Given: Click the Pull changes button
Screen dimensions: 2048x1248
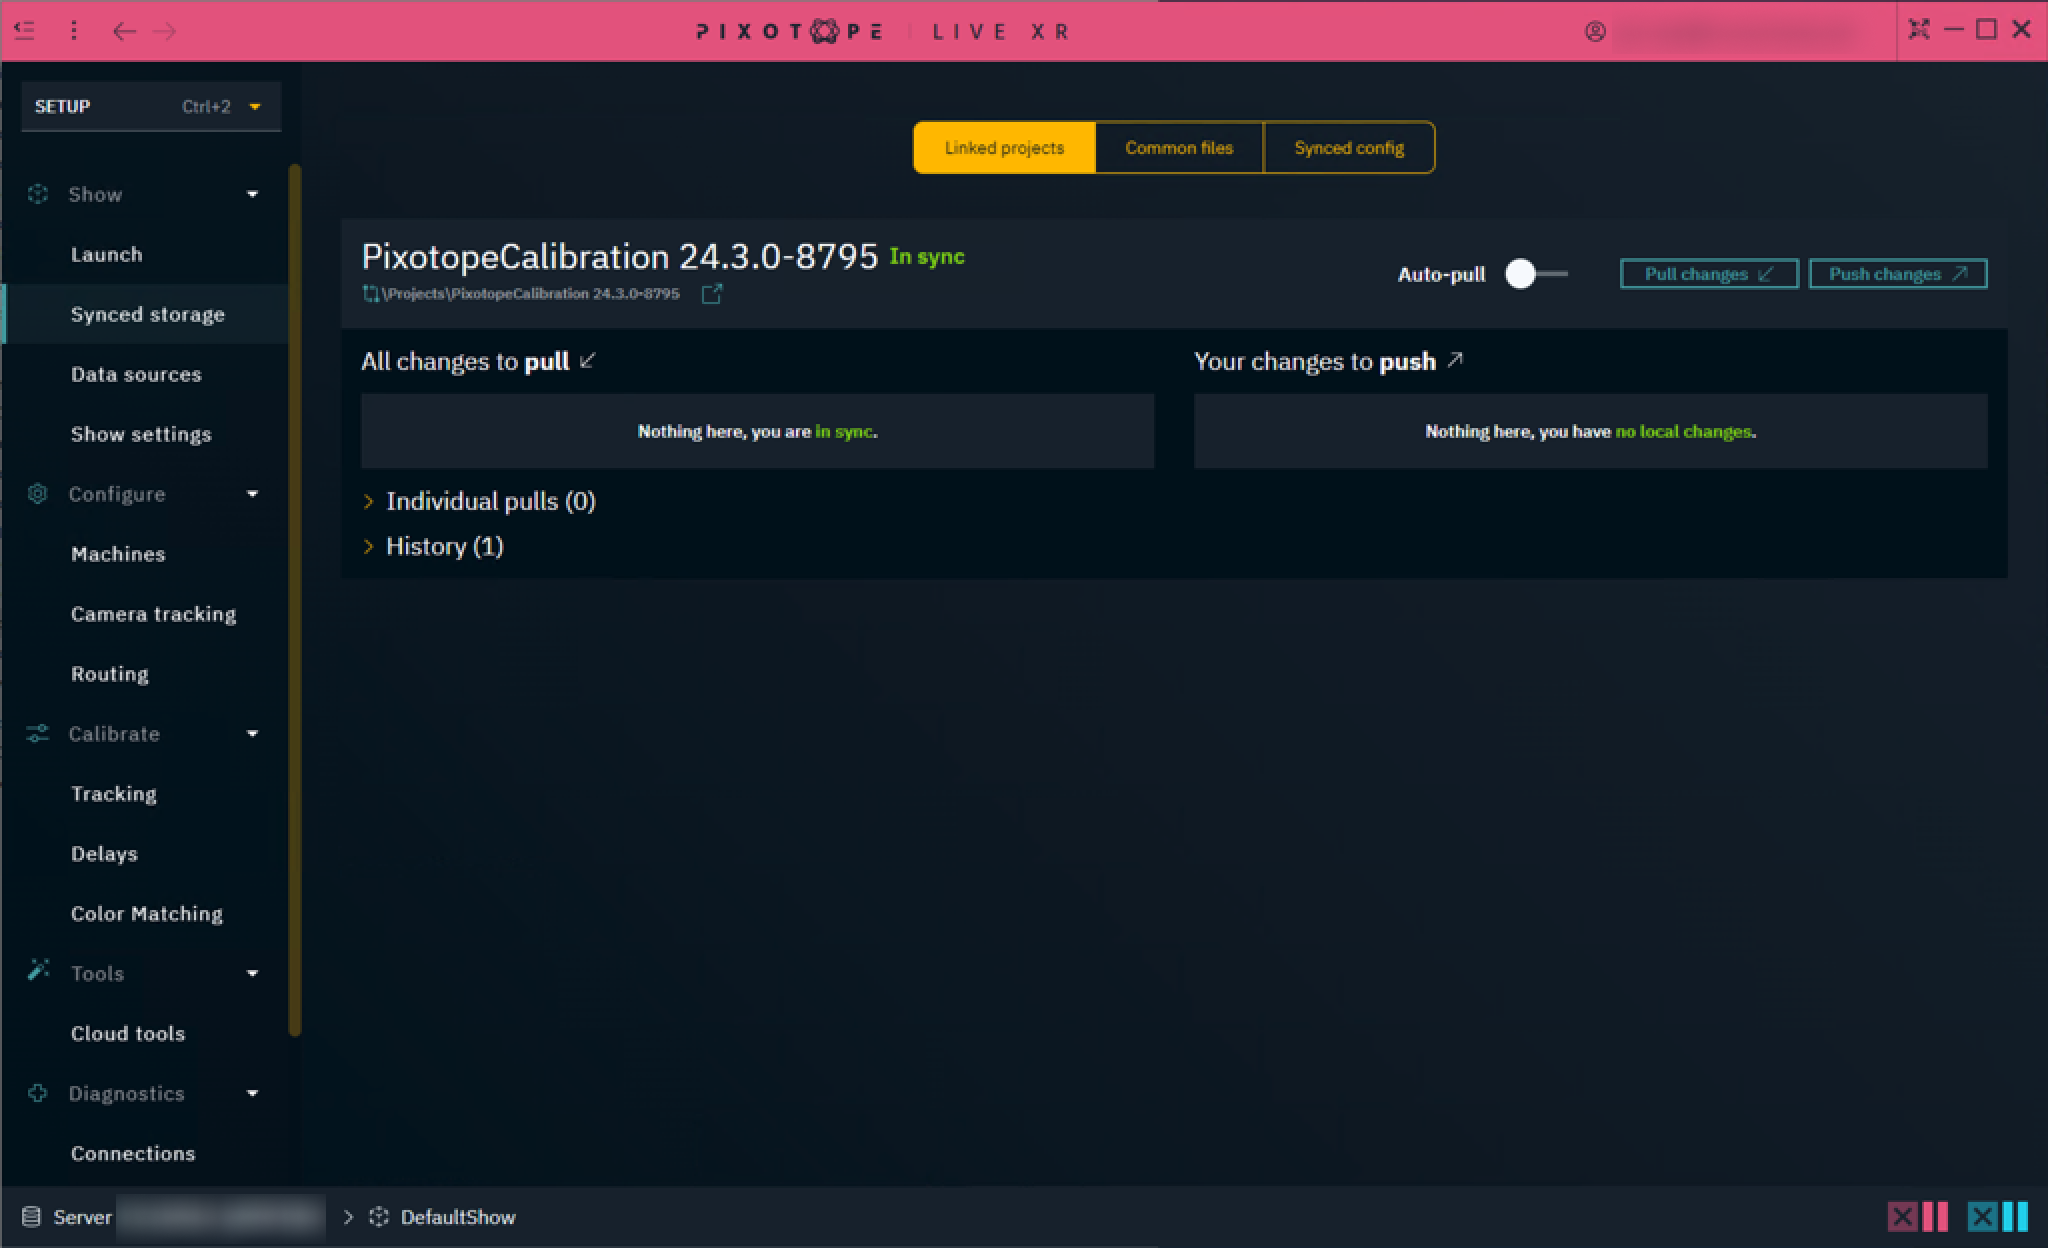Looking at the screenshot, I should click(1708, 274).
